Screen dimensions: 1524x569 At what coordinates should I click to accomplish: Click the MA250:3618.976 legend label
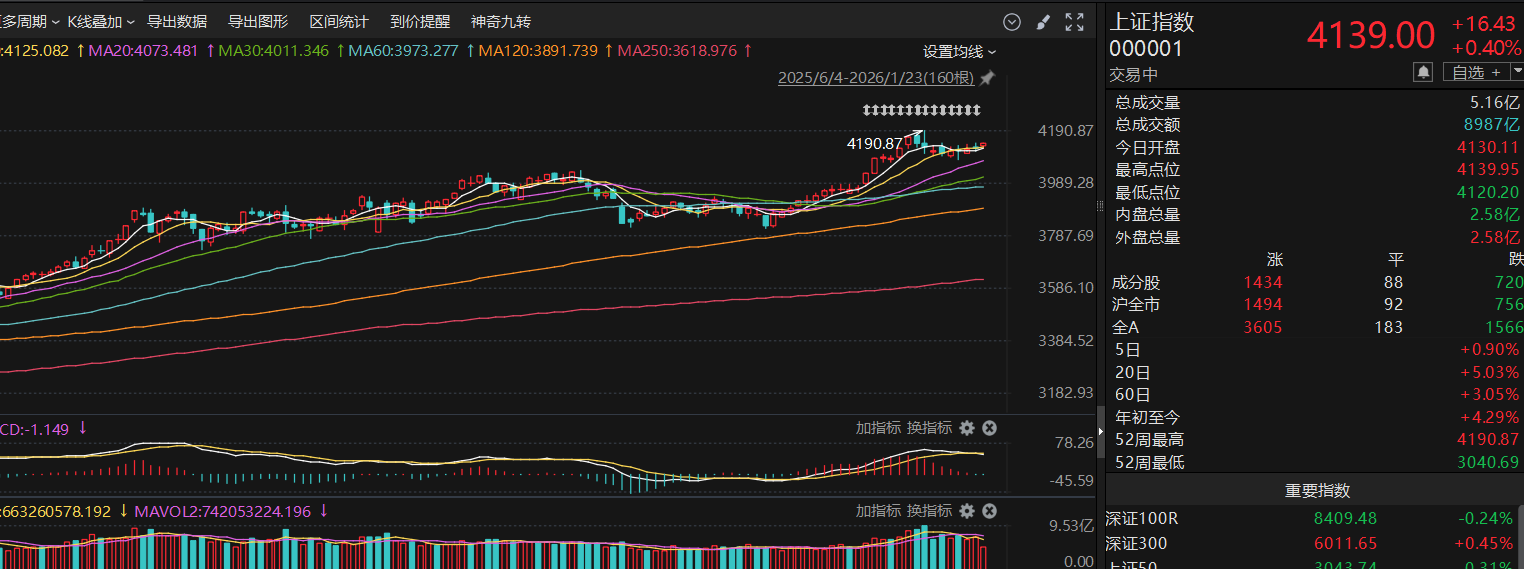[x=677, y=50]
